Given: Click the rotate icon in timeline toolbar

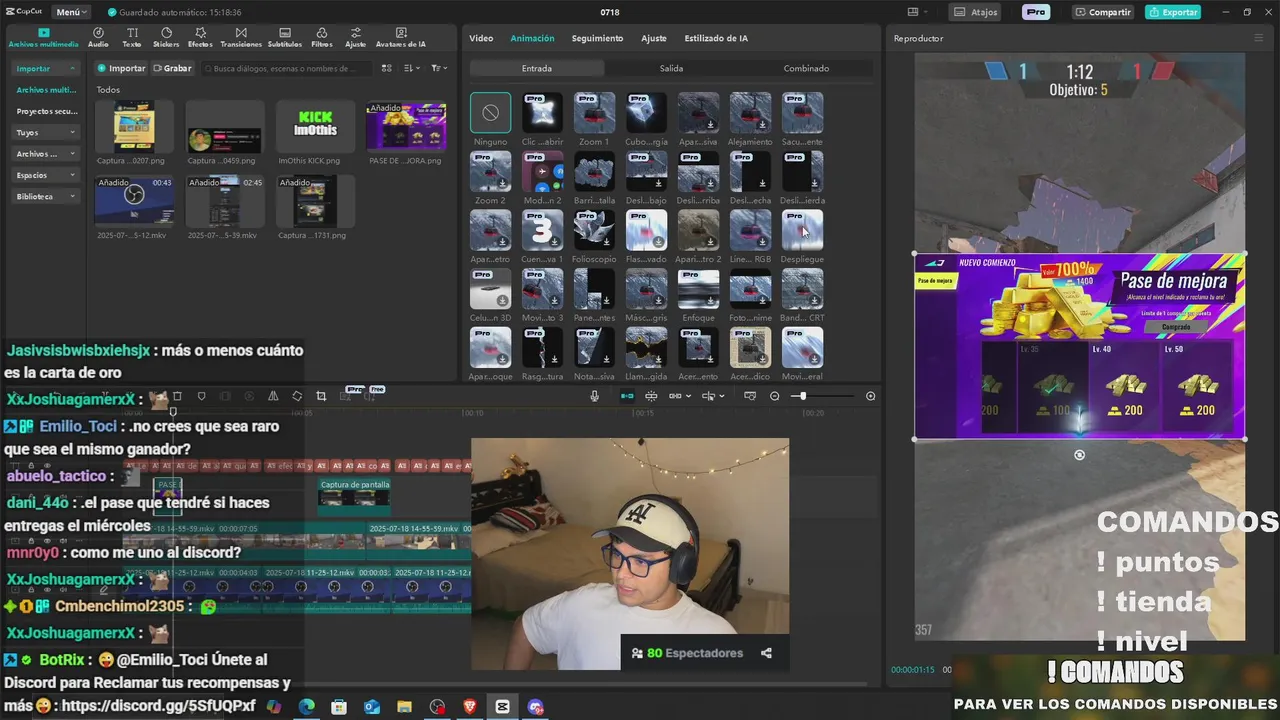Looking at the screenshot, I should pyautogui.click(x=297, y=396).
